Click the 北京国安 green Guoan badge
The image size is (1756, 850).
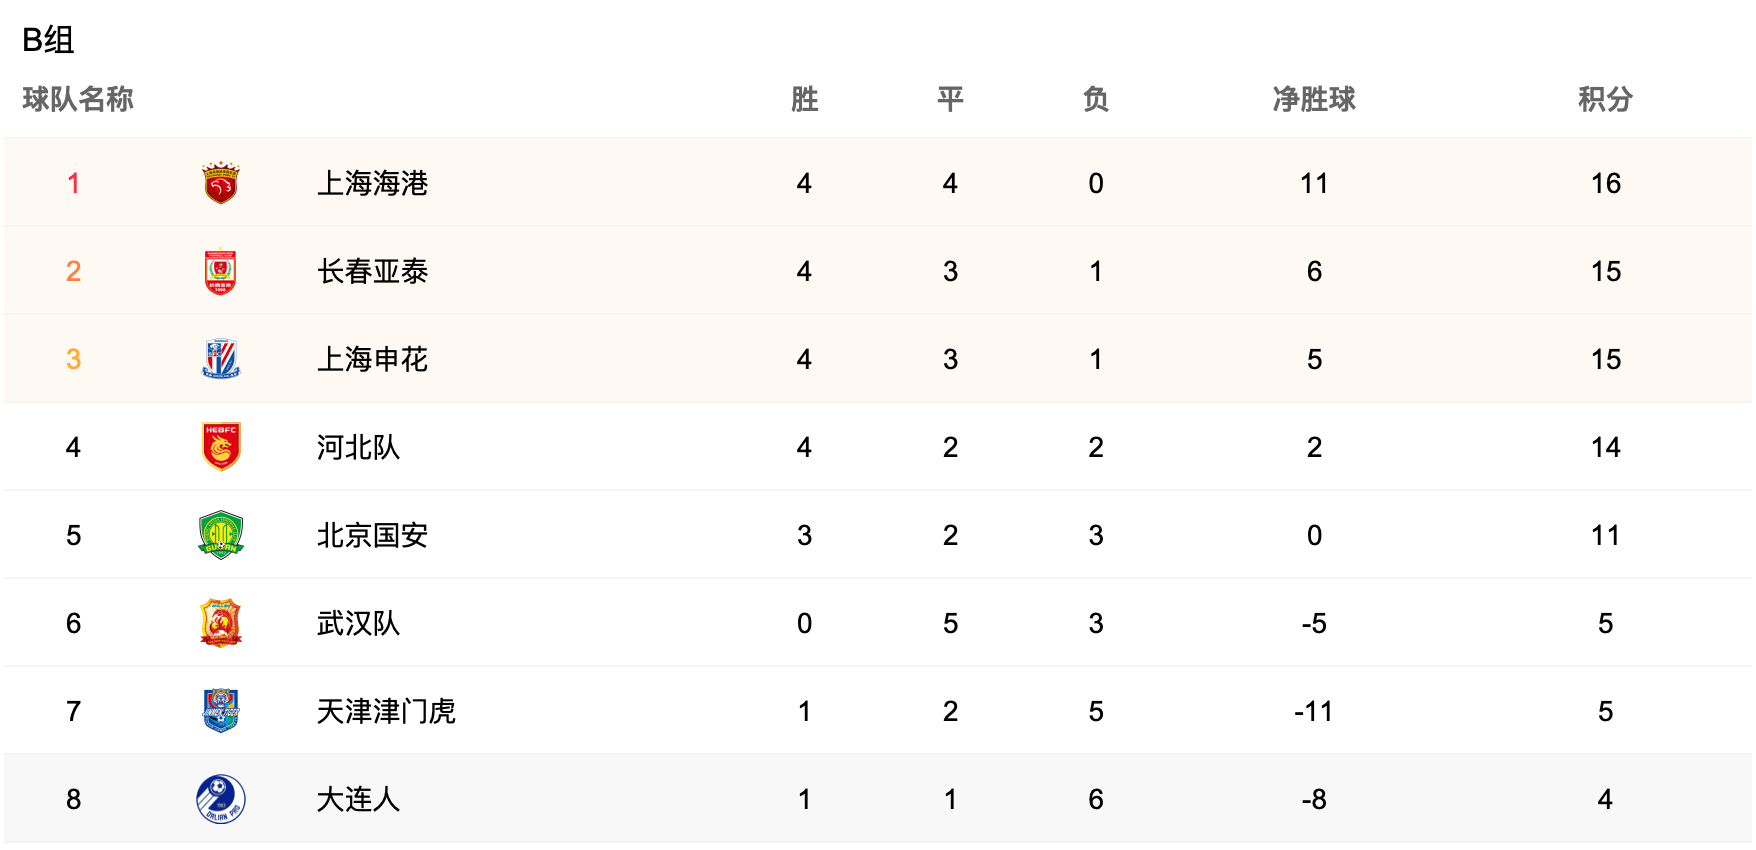pyautogui.click(x=220, y=535)
